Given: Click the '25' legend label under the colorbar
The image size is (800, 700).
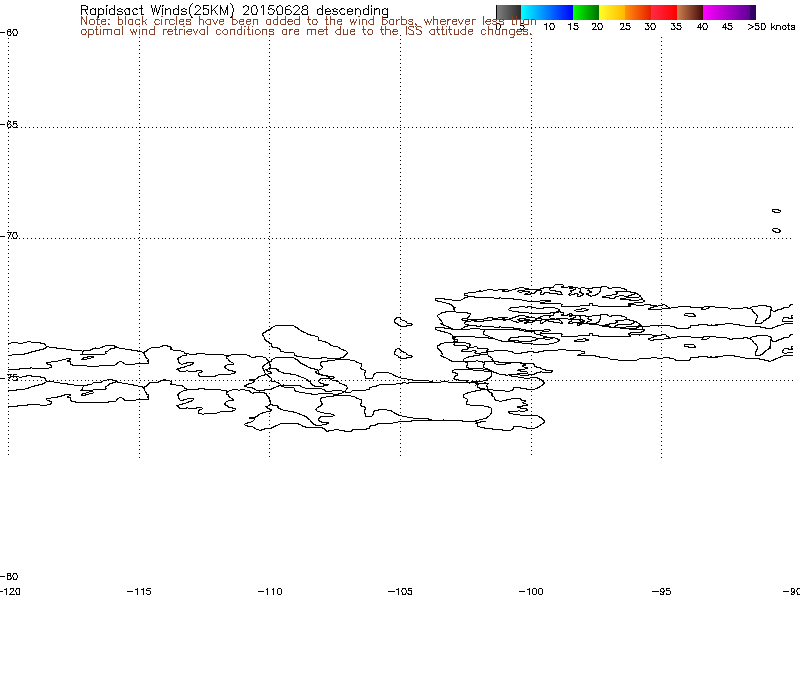Looking at the screenshot, I should click(x=625, y=27).
